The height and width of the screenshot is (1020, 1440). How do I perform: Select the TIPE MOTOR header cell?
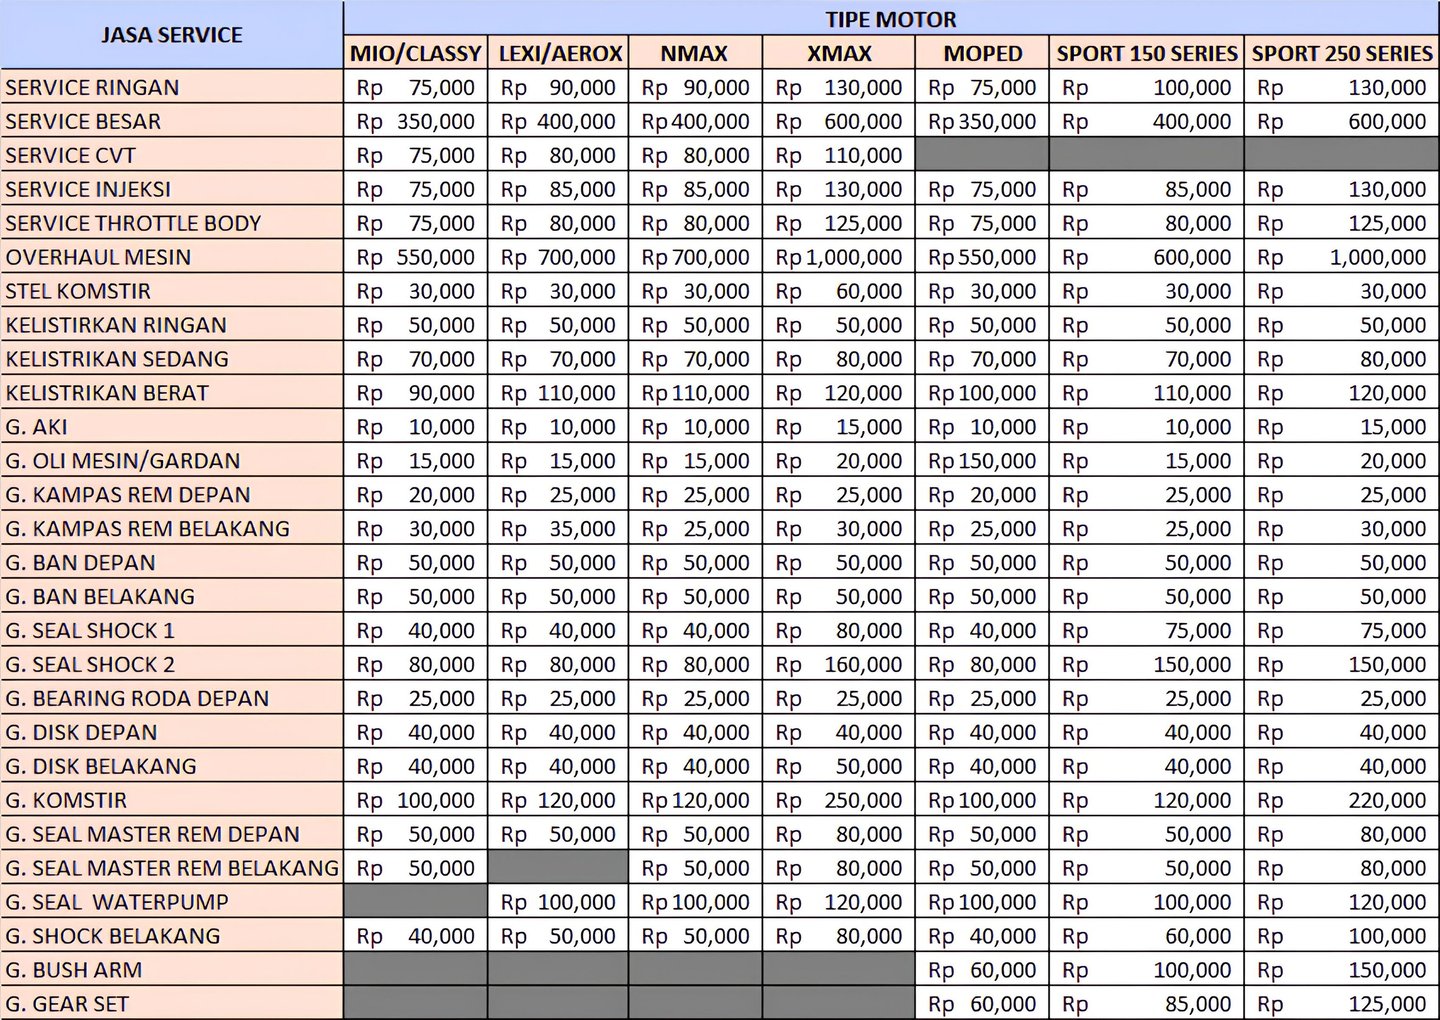[891, 19]
